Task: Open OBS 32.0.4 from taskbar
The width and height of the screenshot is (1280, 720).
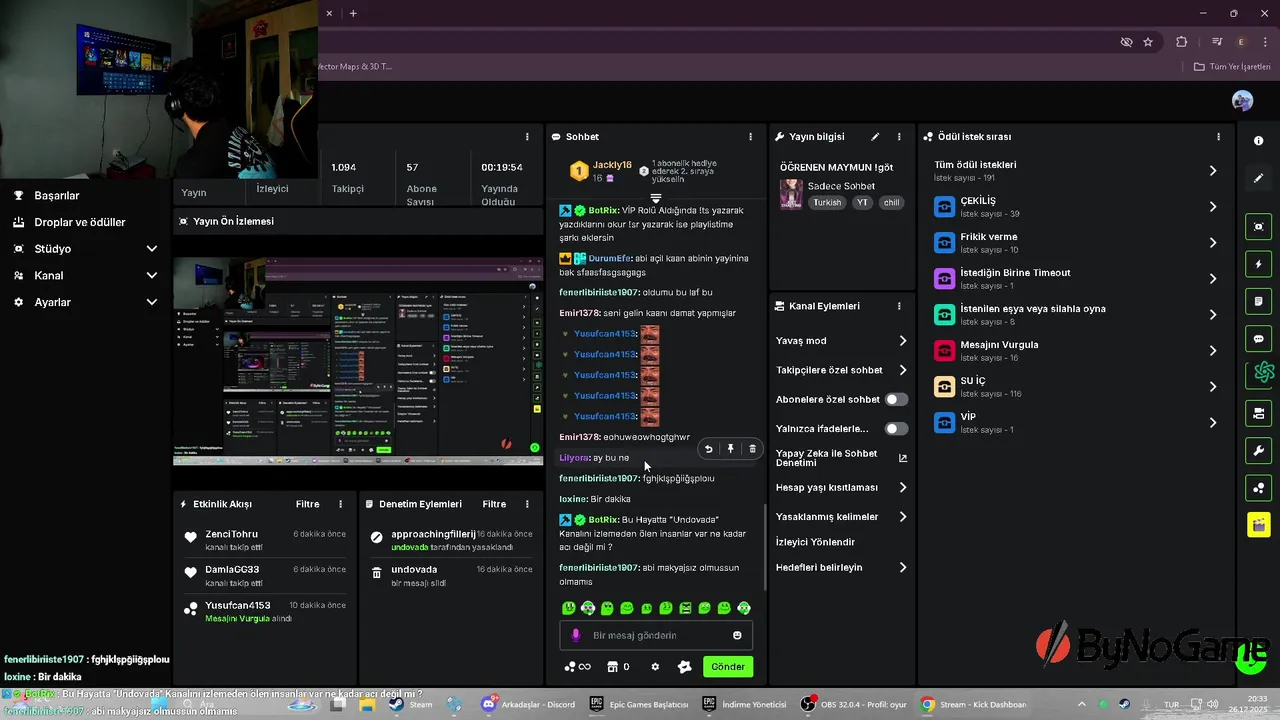Action: [852, 704]
